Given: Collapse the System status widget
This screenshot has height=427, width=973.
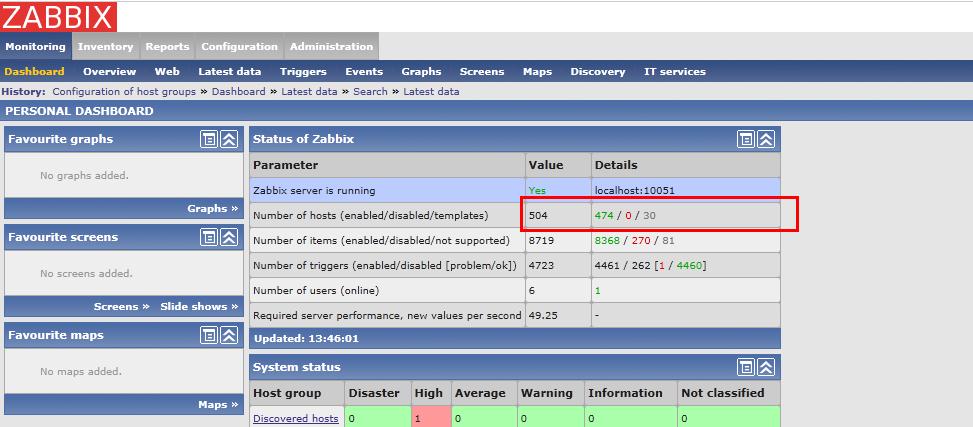Looking at the screenshot, I should point(766,367).
